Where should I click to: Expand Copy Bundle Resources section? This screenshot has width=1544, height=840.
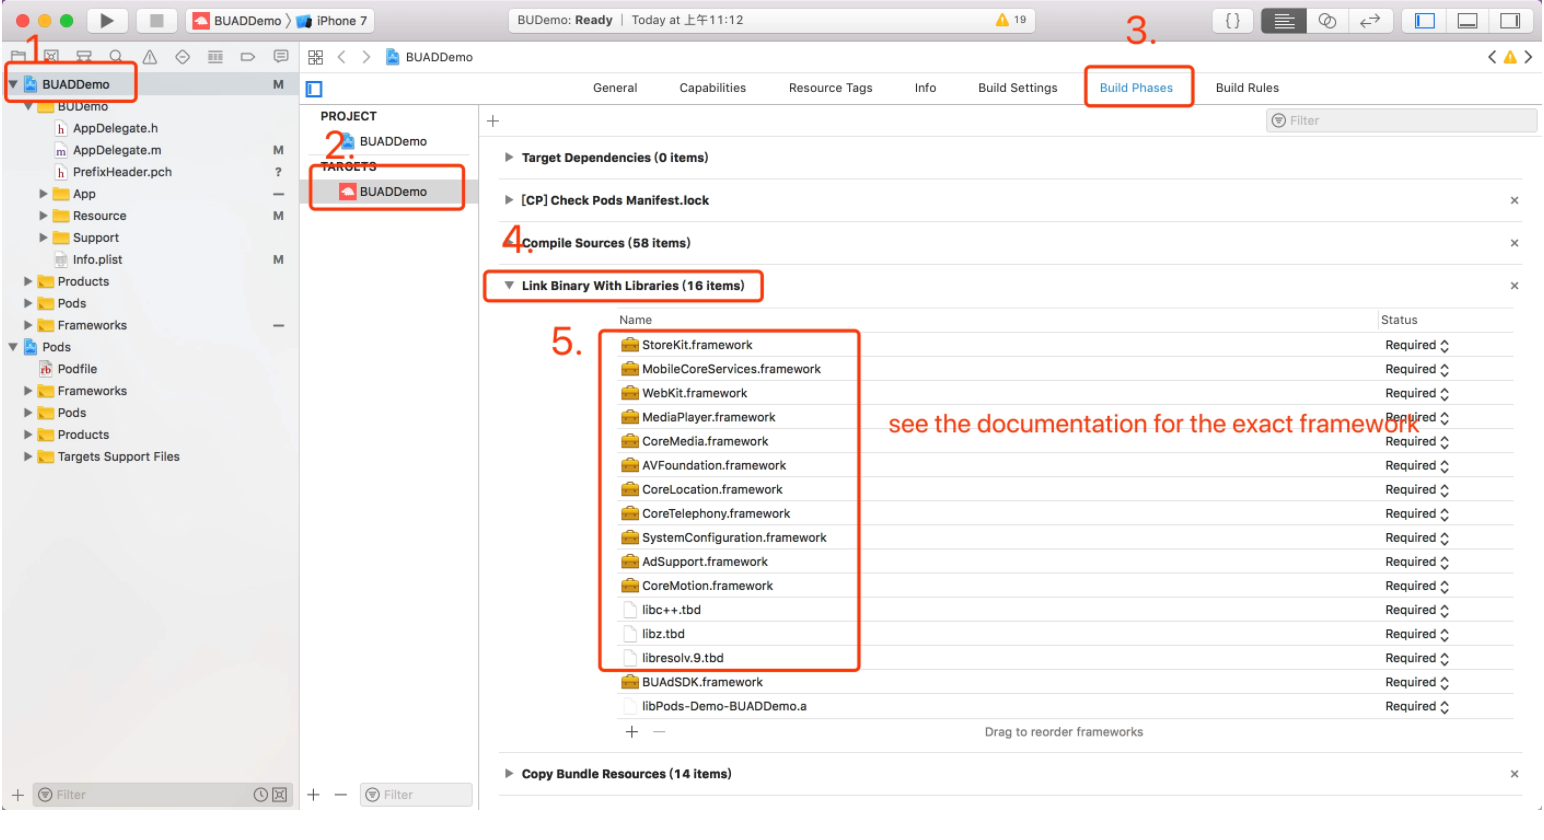tap(509, 774)
